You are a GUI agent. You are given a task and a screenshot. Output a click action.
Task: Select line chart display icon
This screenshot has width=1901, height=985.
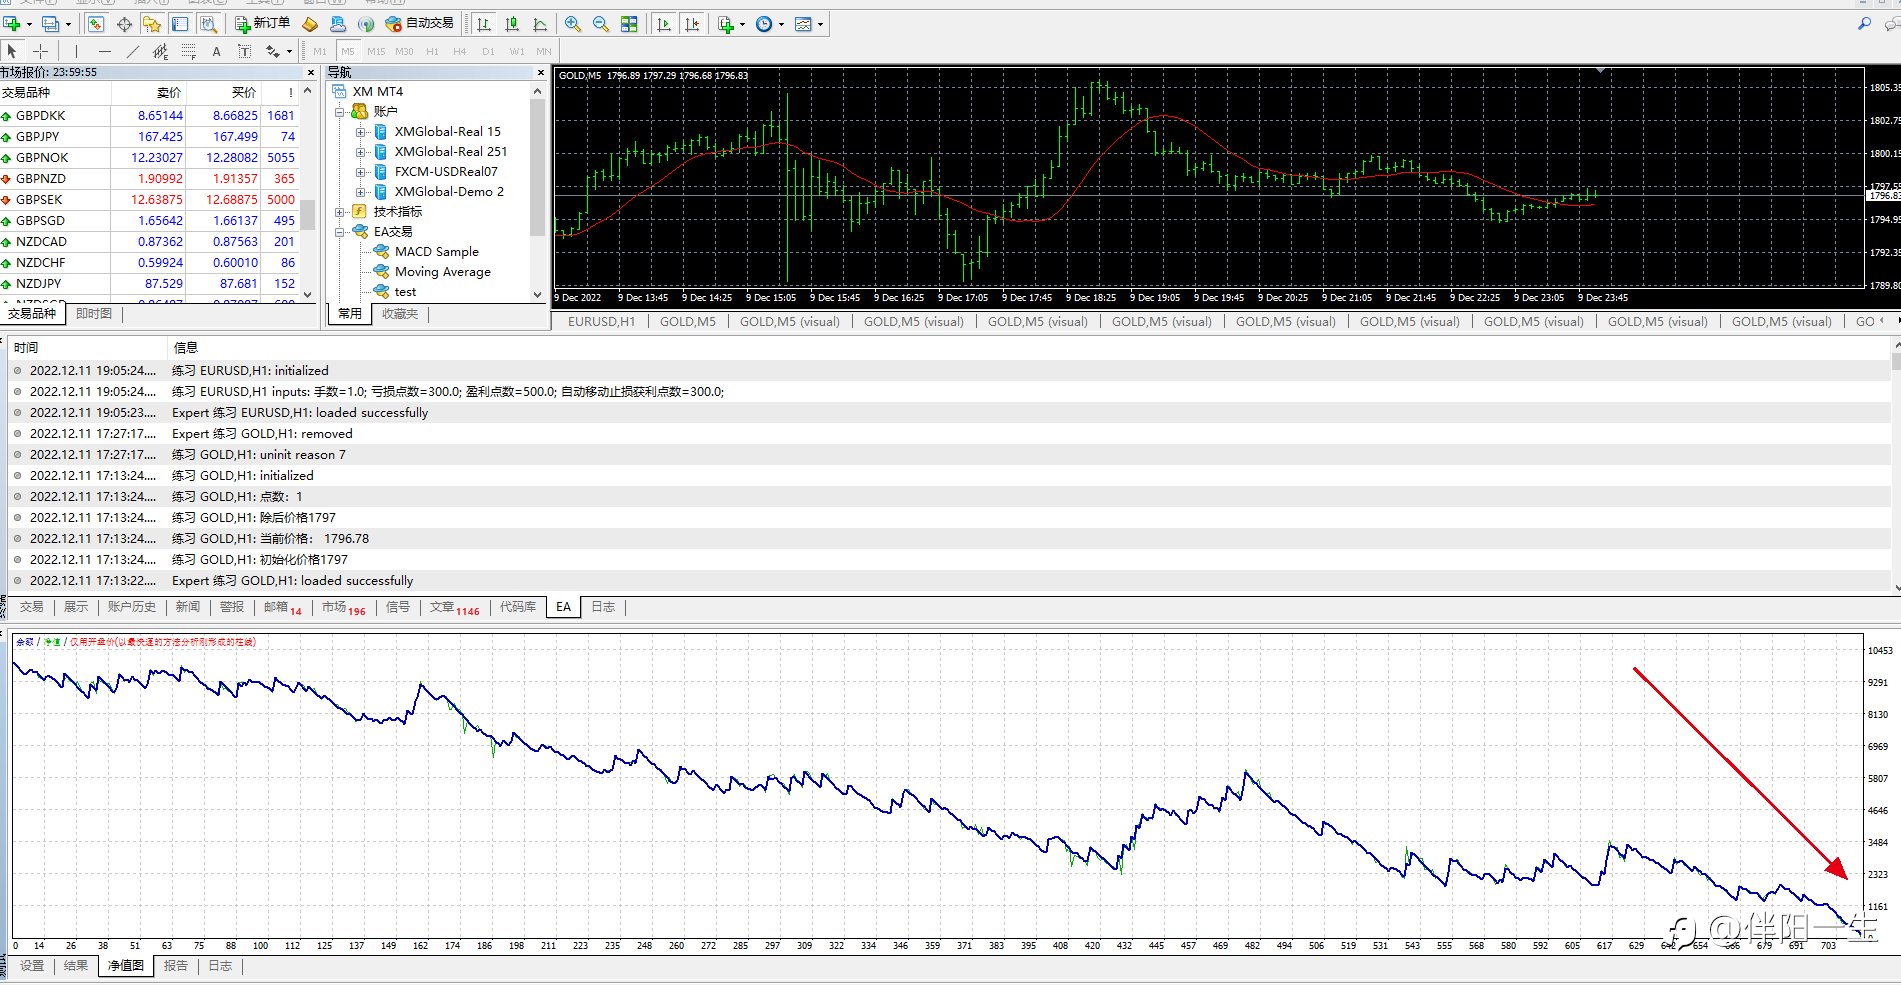click(540, 24)
